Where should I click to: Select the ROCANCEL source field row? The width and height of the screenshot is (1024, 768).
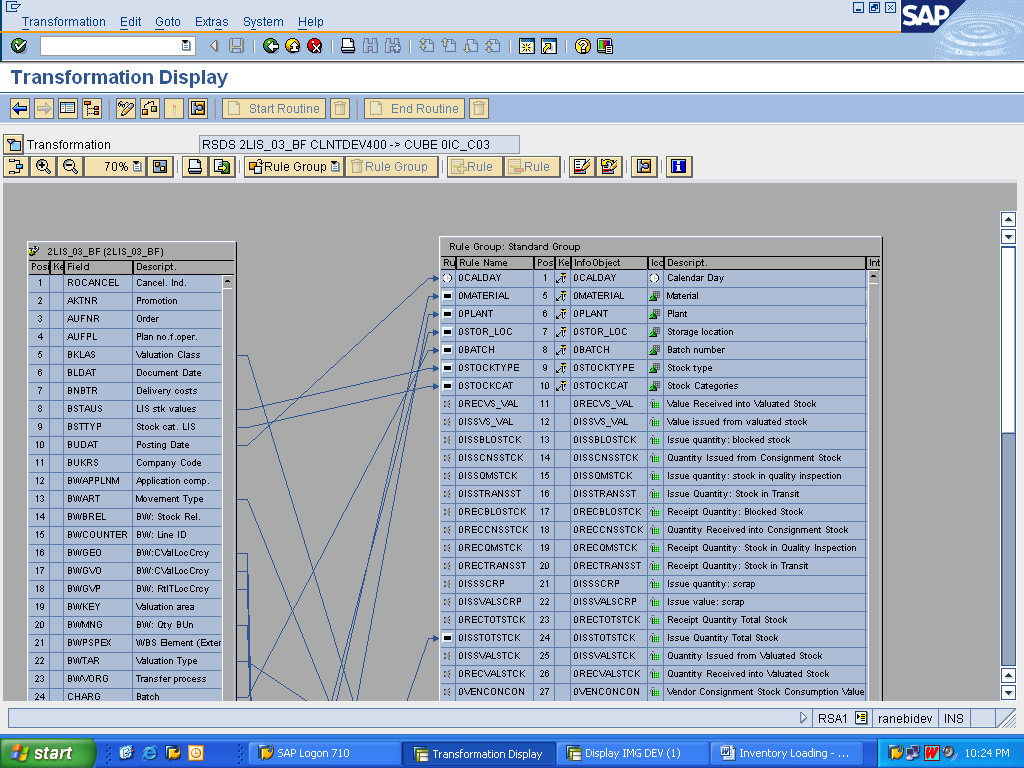click(125, 283)
